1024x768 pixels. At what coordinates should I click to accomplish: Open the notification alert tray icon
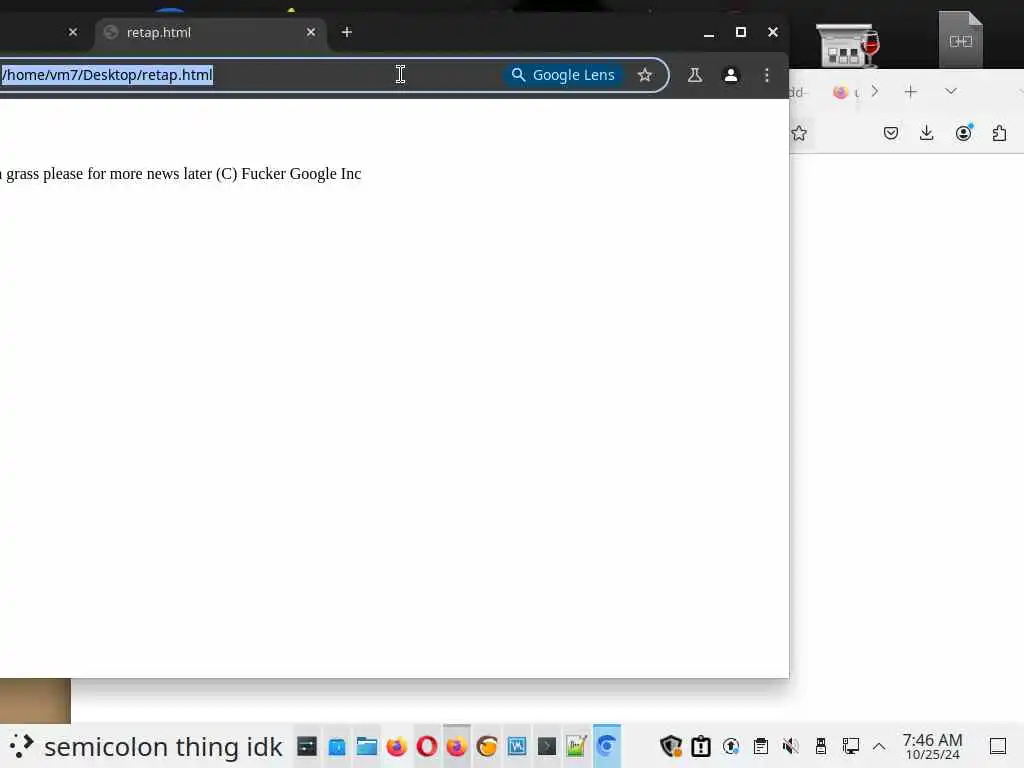pos(701,746)
